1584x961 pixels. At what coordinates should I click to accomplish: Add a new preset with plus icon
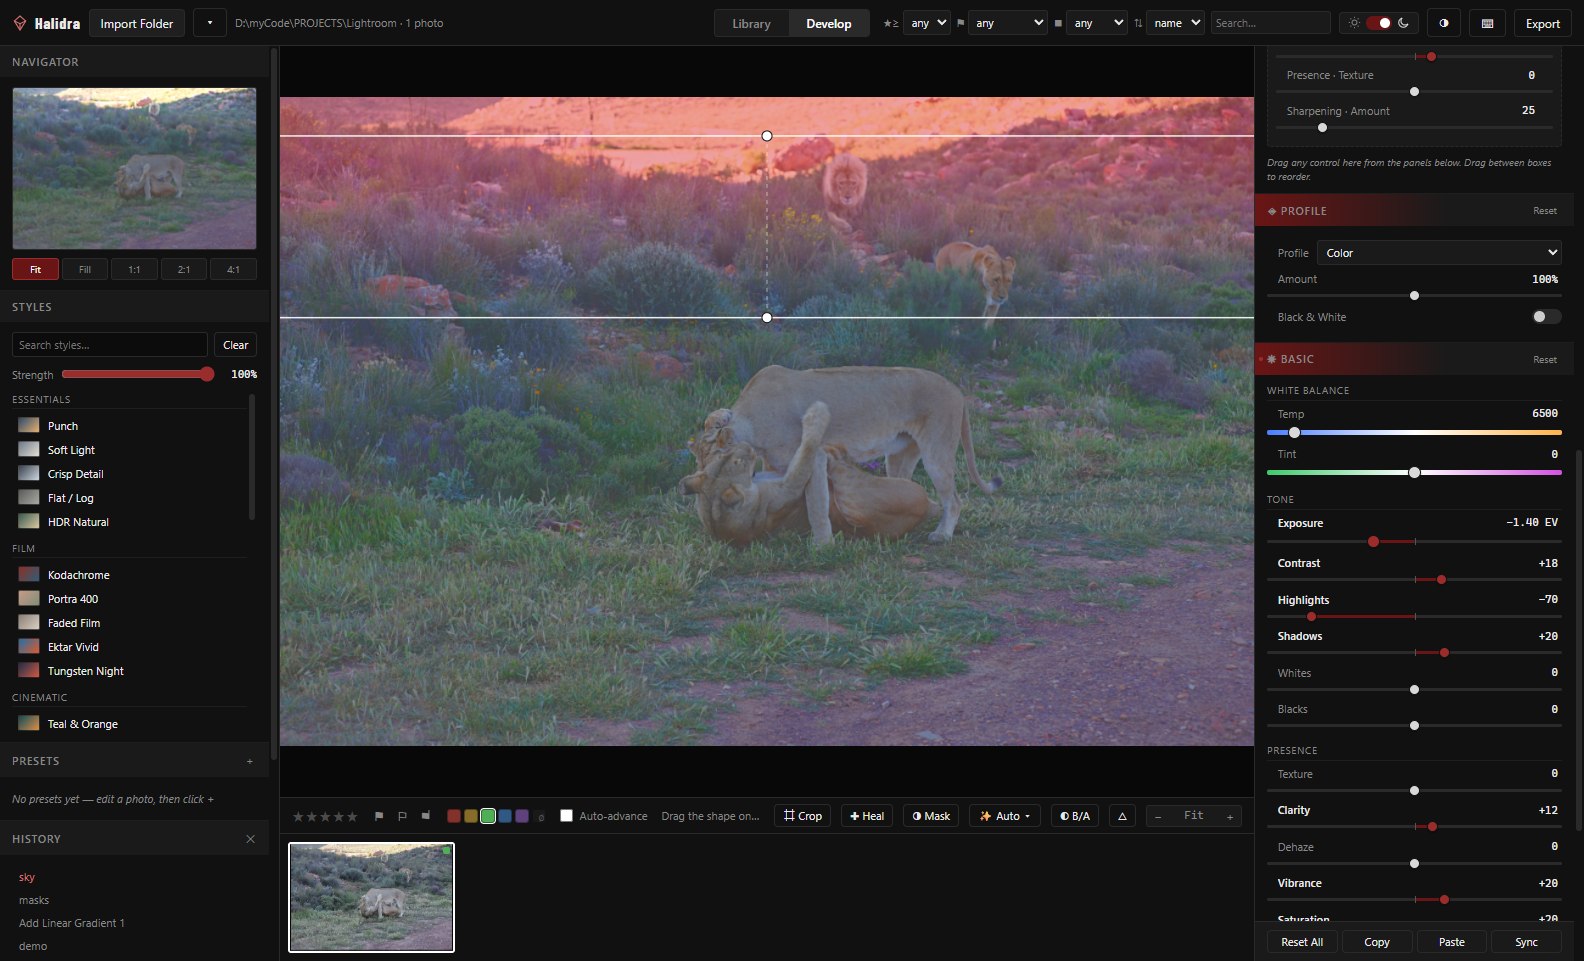250,762
